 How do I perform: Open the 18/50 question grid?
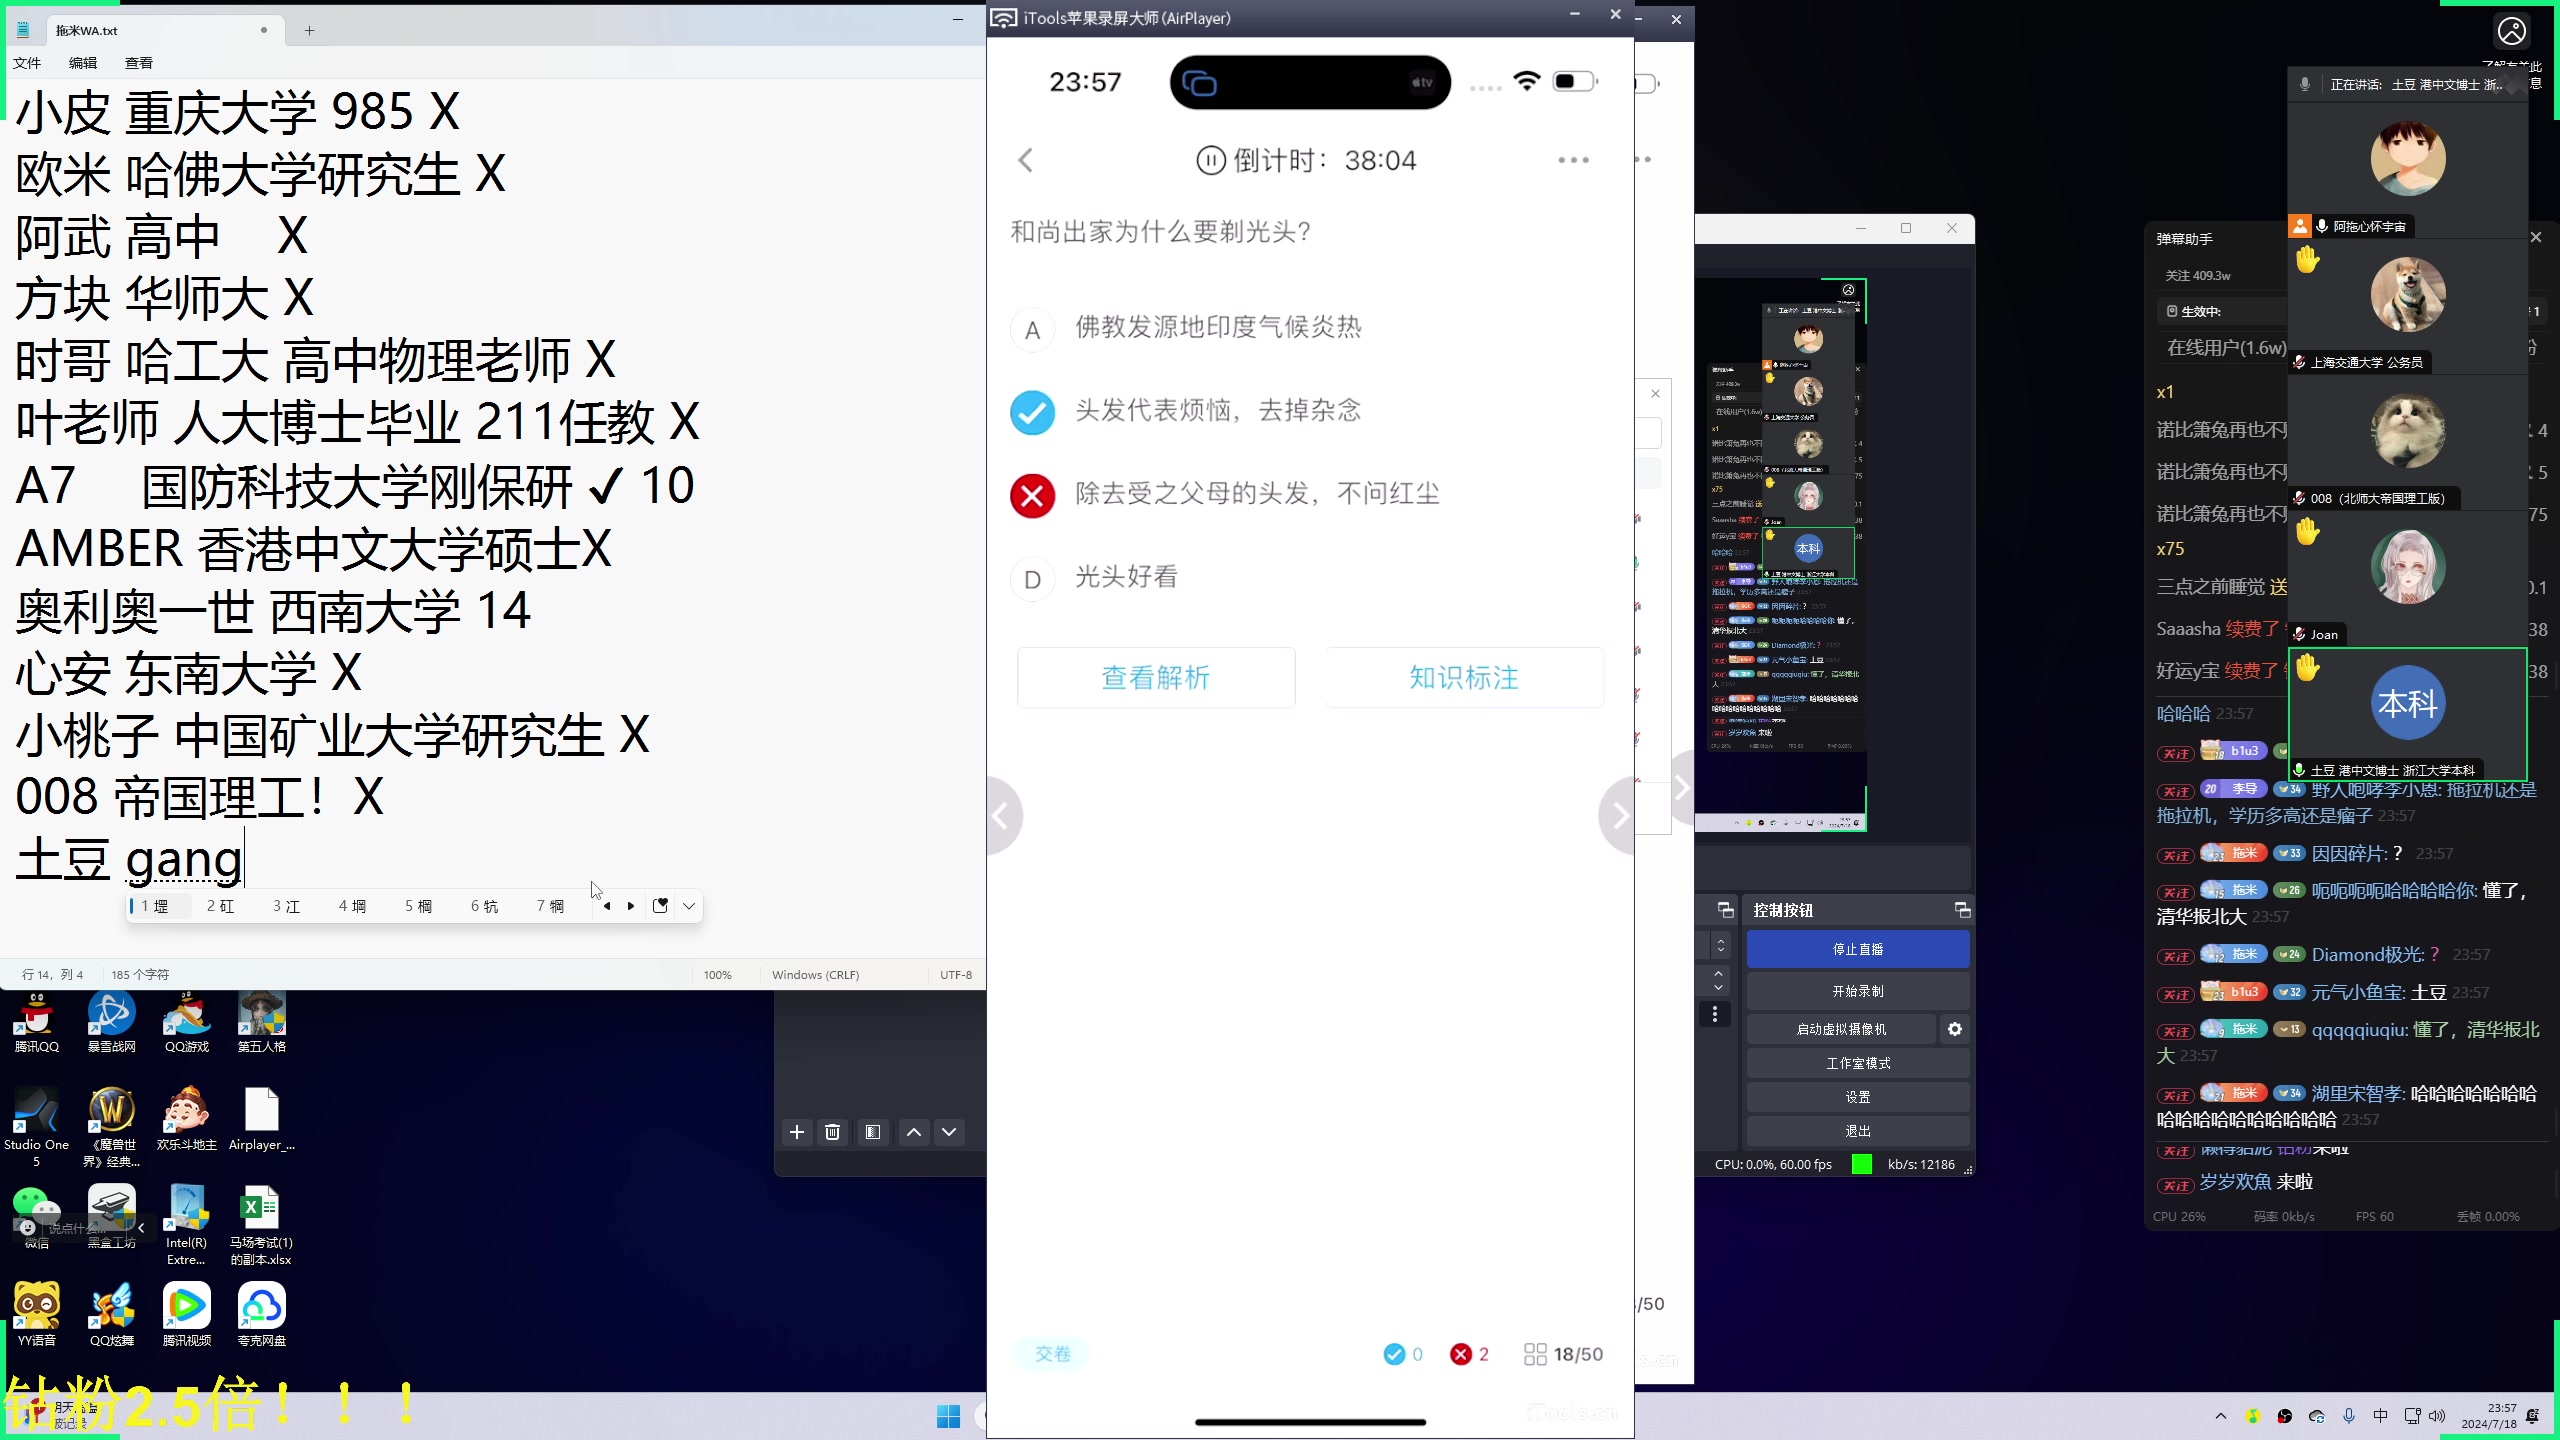pos(1563,1354)
